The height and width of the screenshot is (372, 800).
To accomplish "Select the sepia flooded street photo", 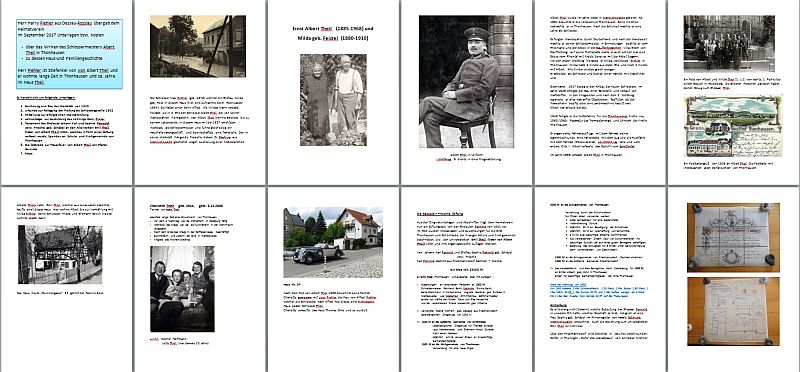I will coord(198,46).
